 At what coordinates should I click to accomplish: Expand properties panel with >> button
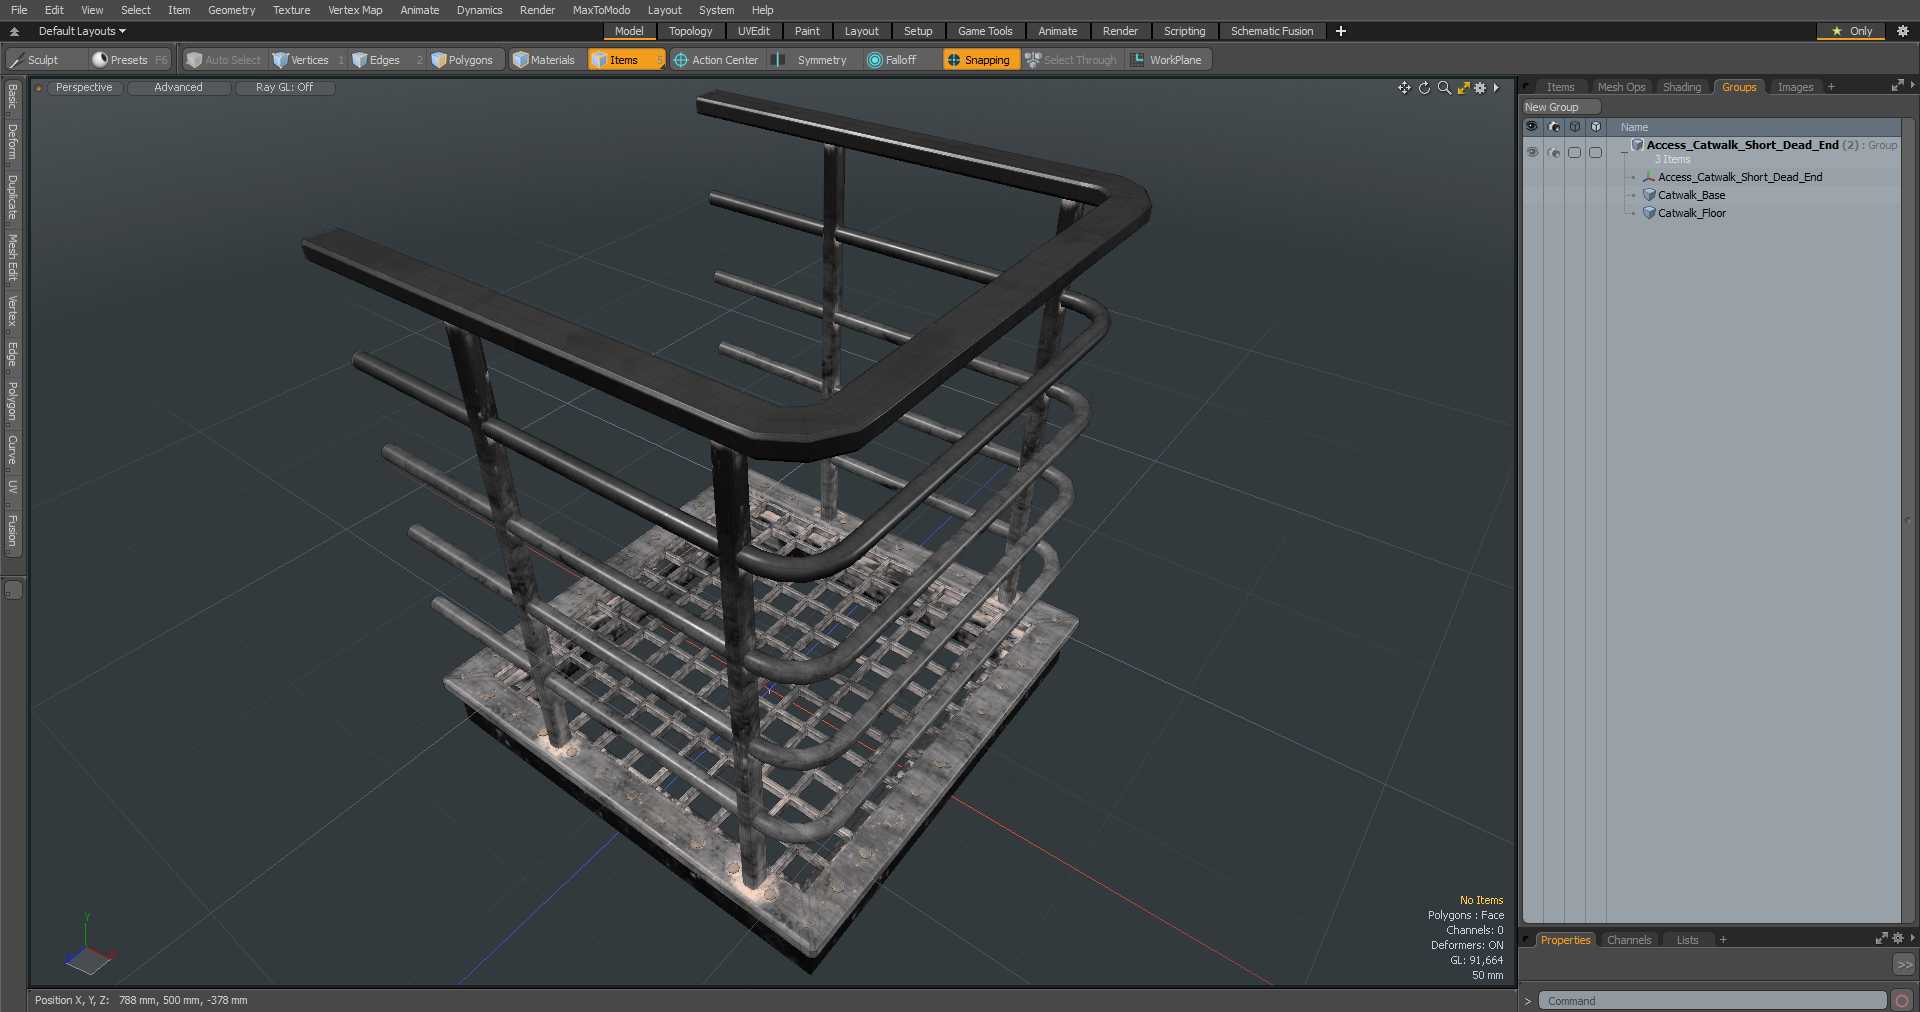(1904, 965)
